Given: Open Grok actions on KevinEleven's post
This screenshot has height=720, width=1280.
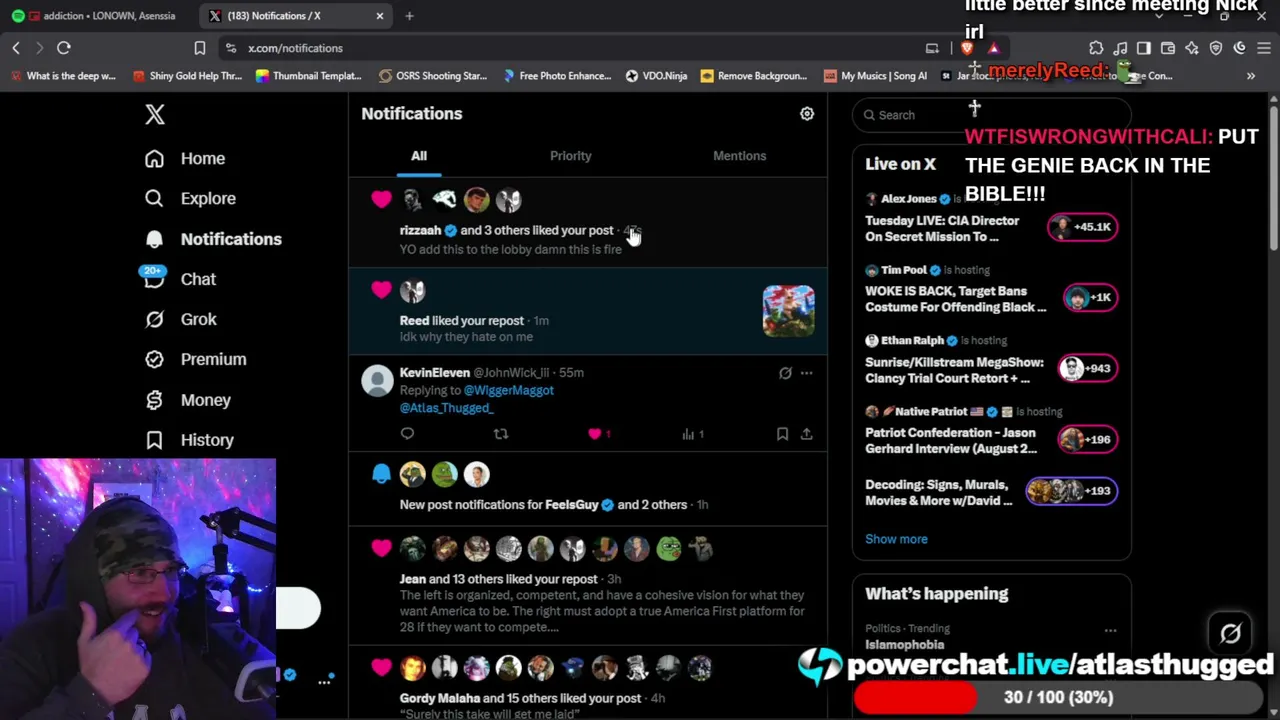Looking at the screenshot, I should (x=785, y=373).
